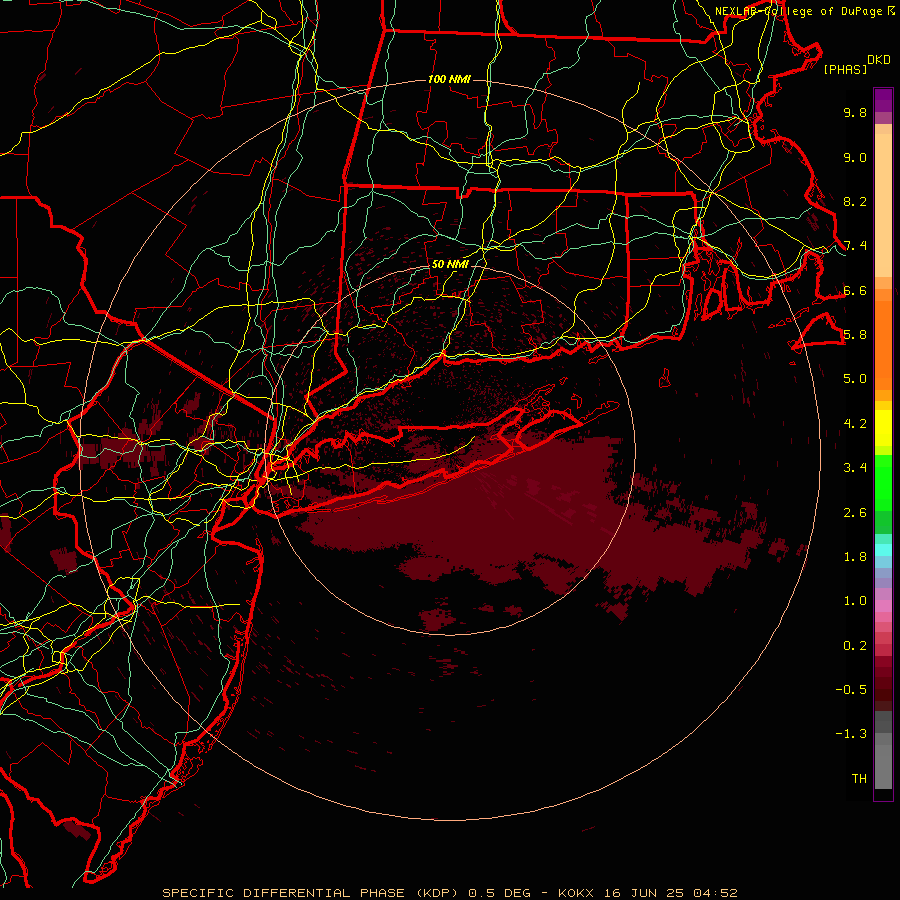This screenshot has width=900, height=900.
Task: Click the -0.5 scale value
Action: [x=851, y=690]
